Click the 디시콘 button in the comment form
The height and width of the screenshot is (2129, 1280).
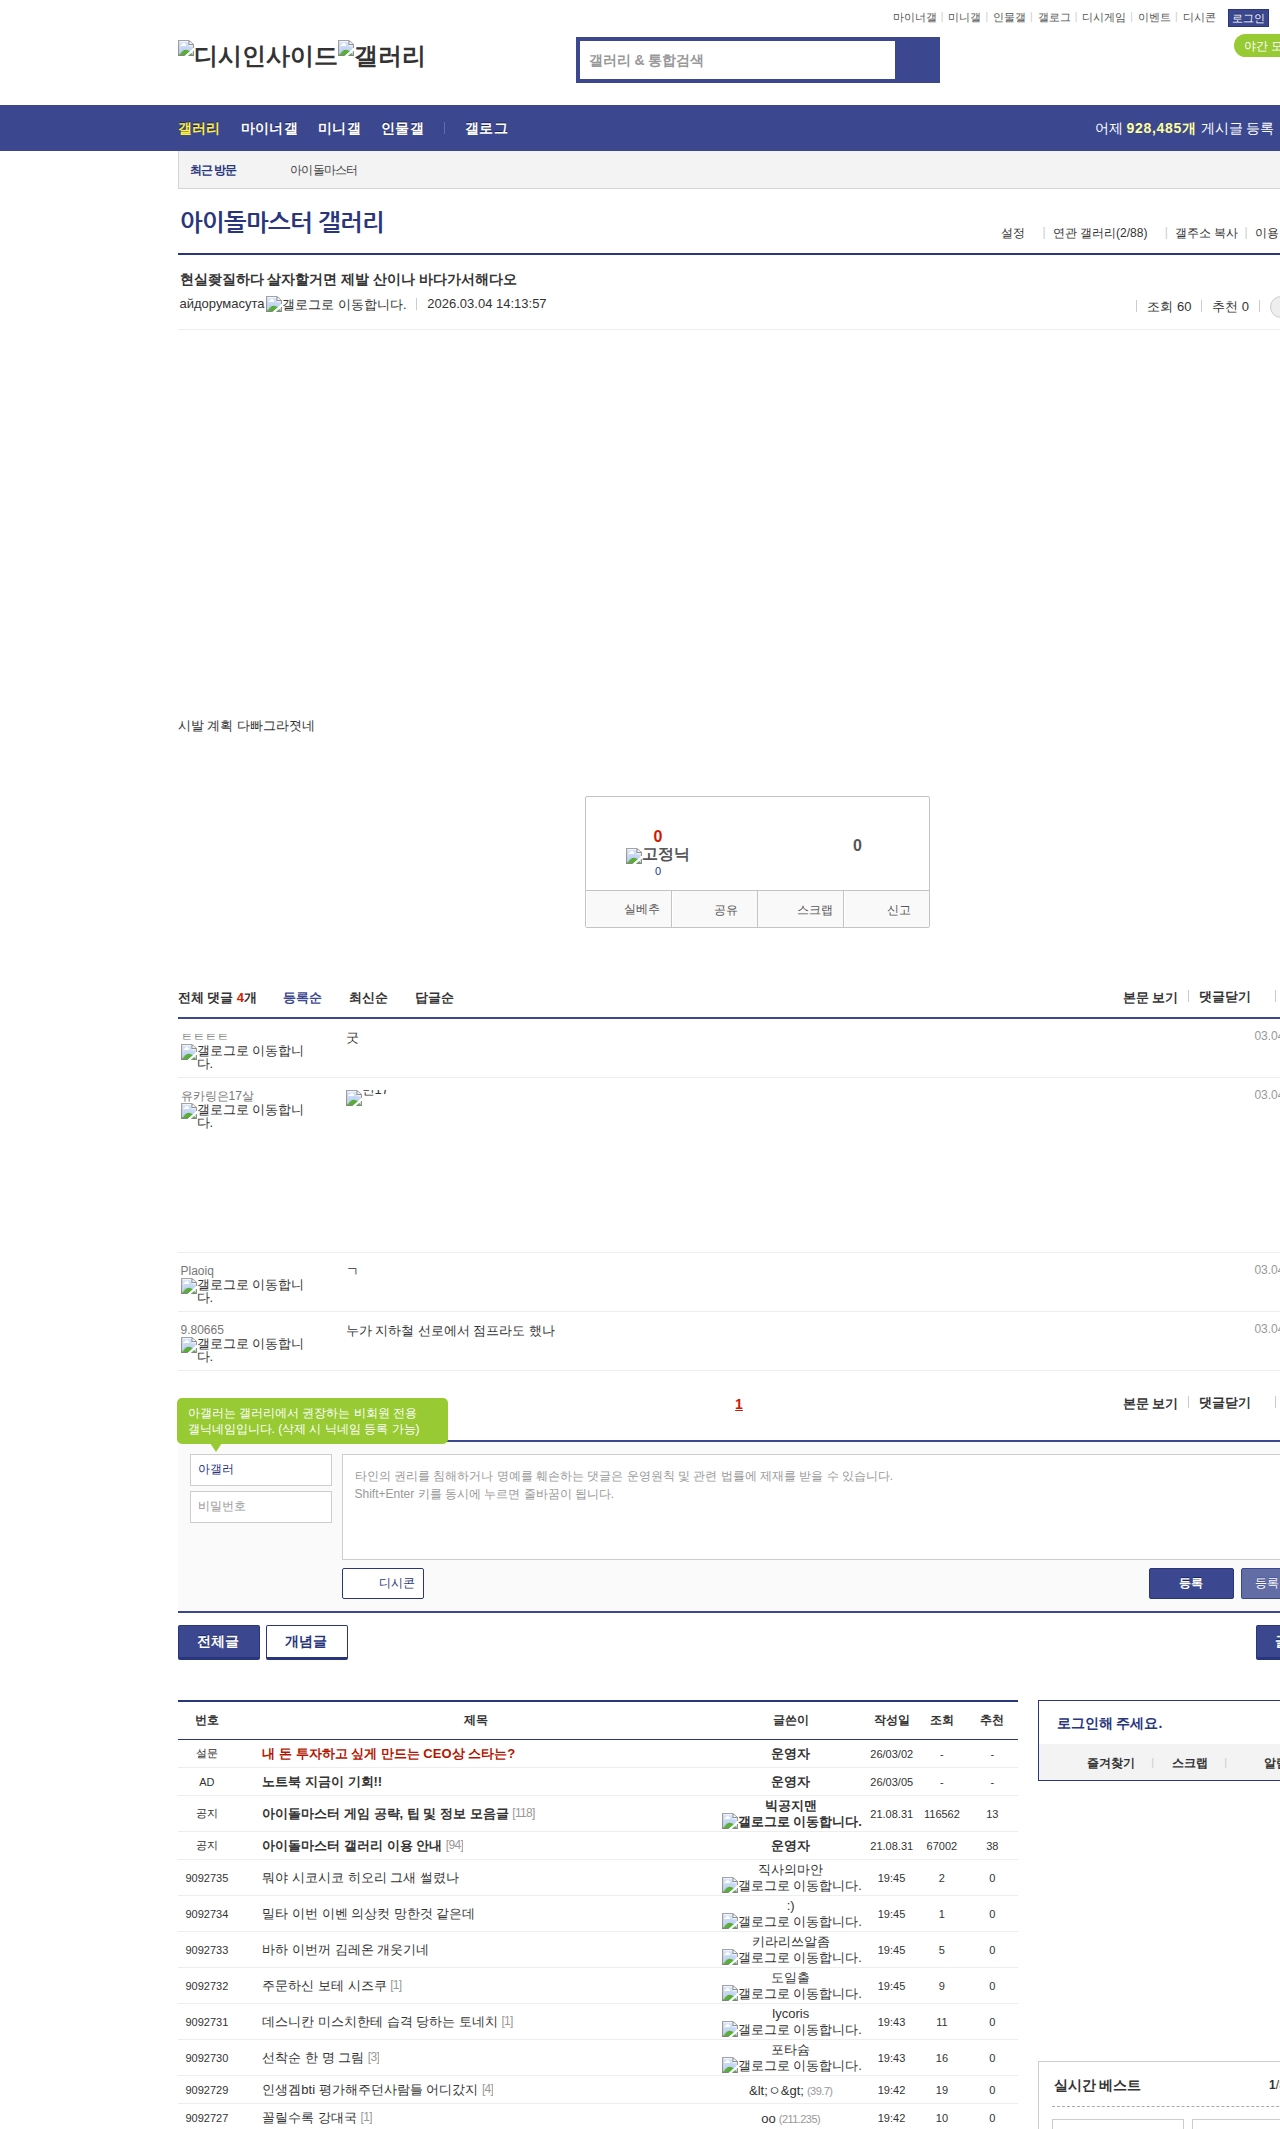tap(383, 1584)
